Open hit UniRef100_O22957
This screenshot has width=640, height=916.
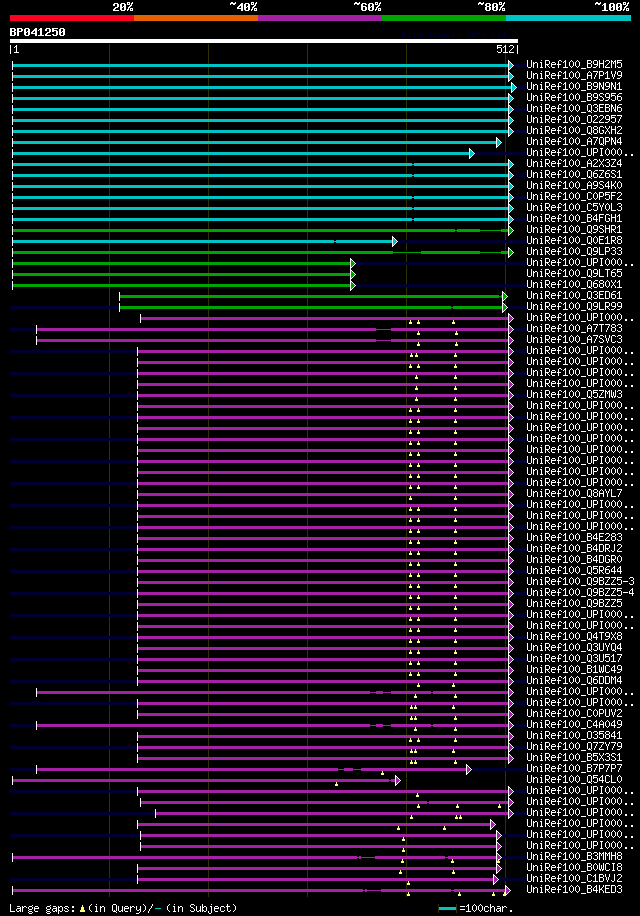574,119
